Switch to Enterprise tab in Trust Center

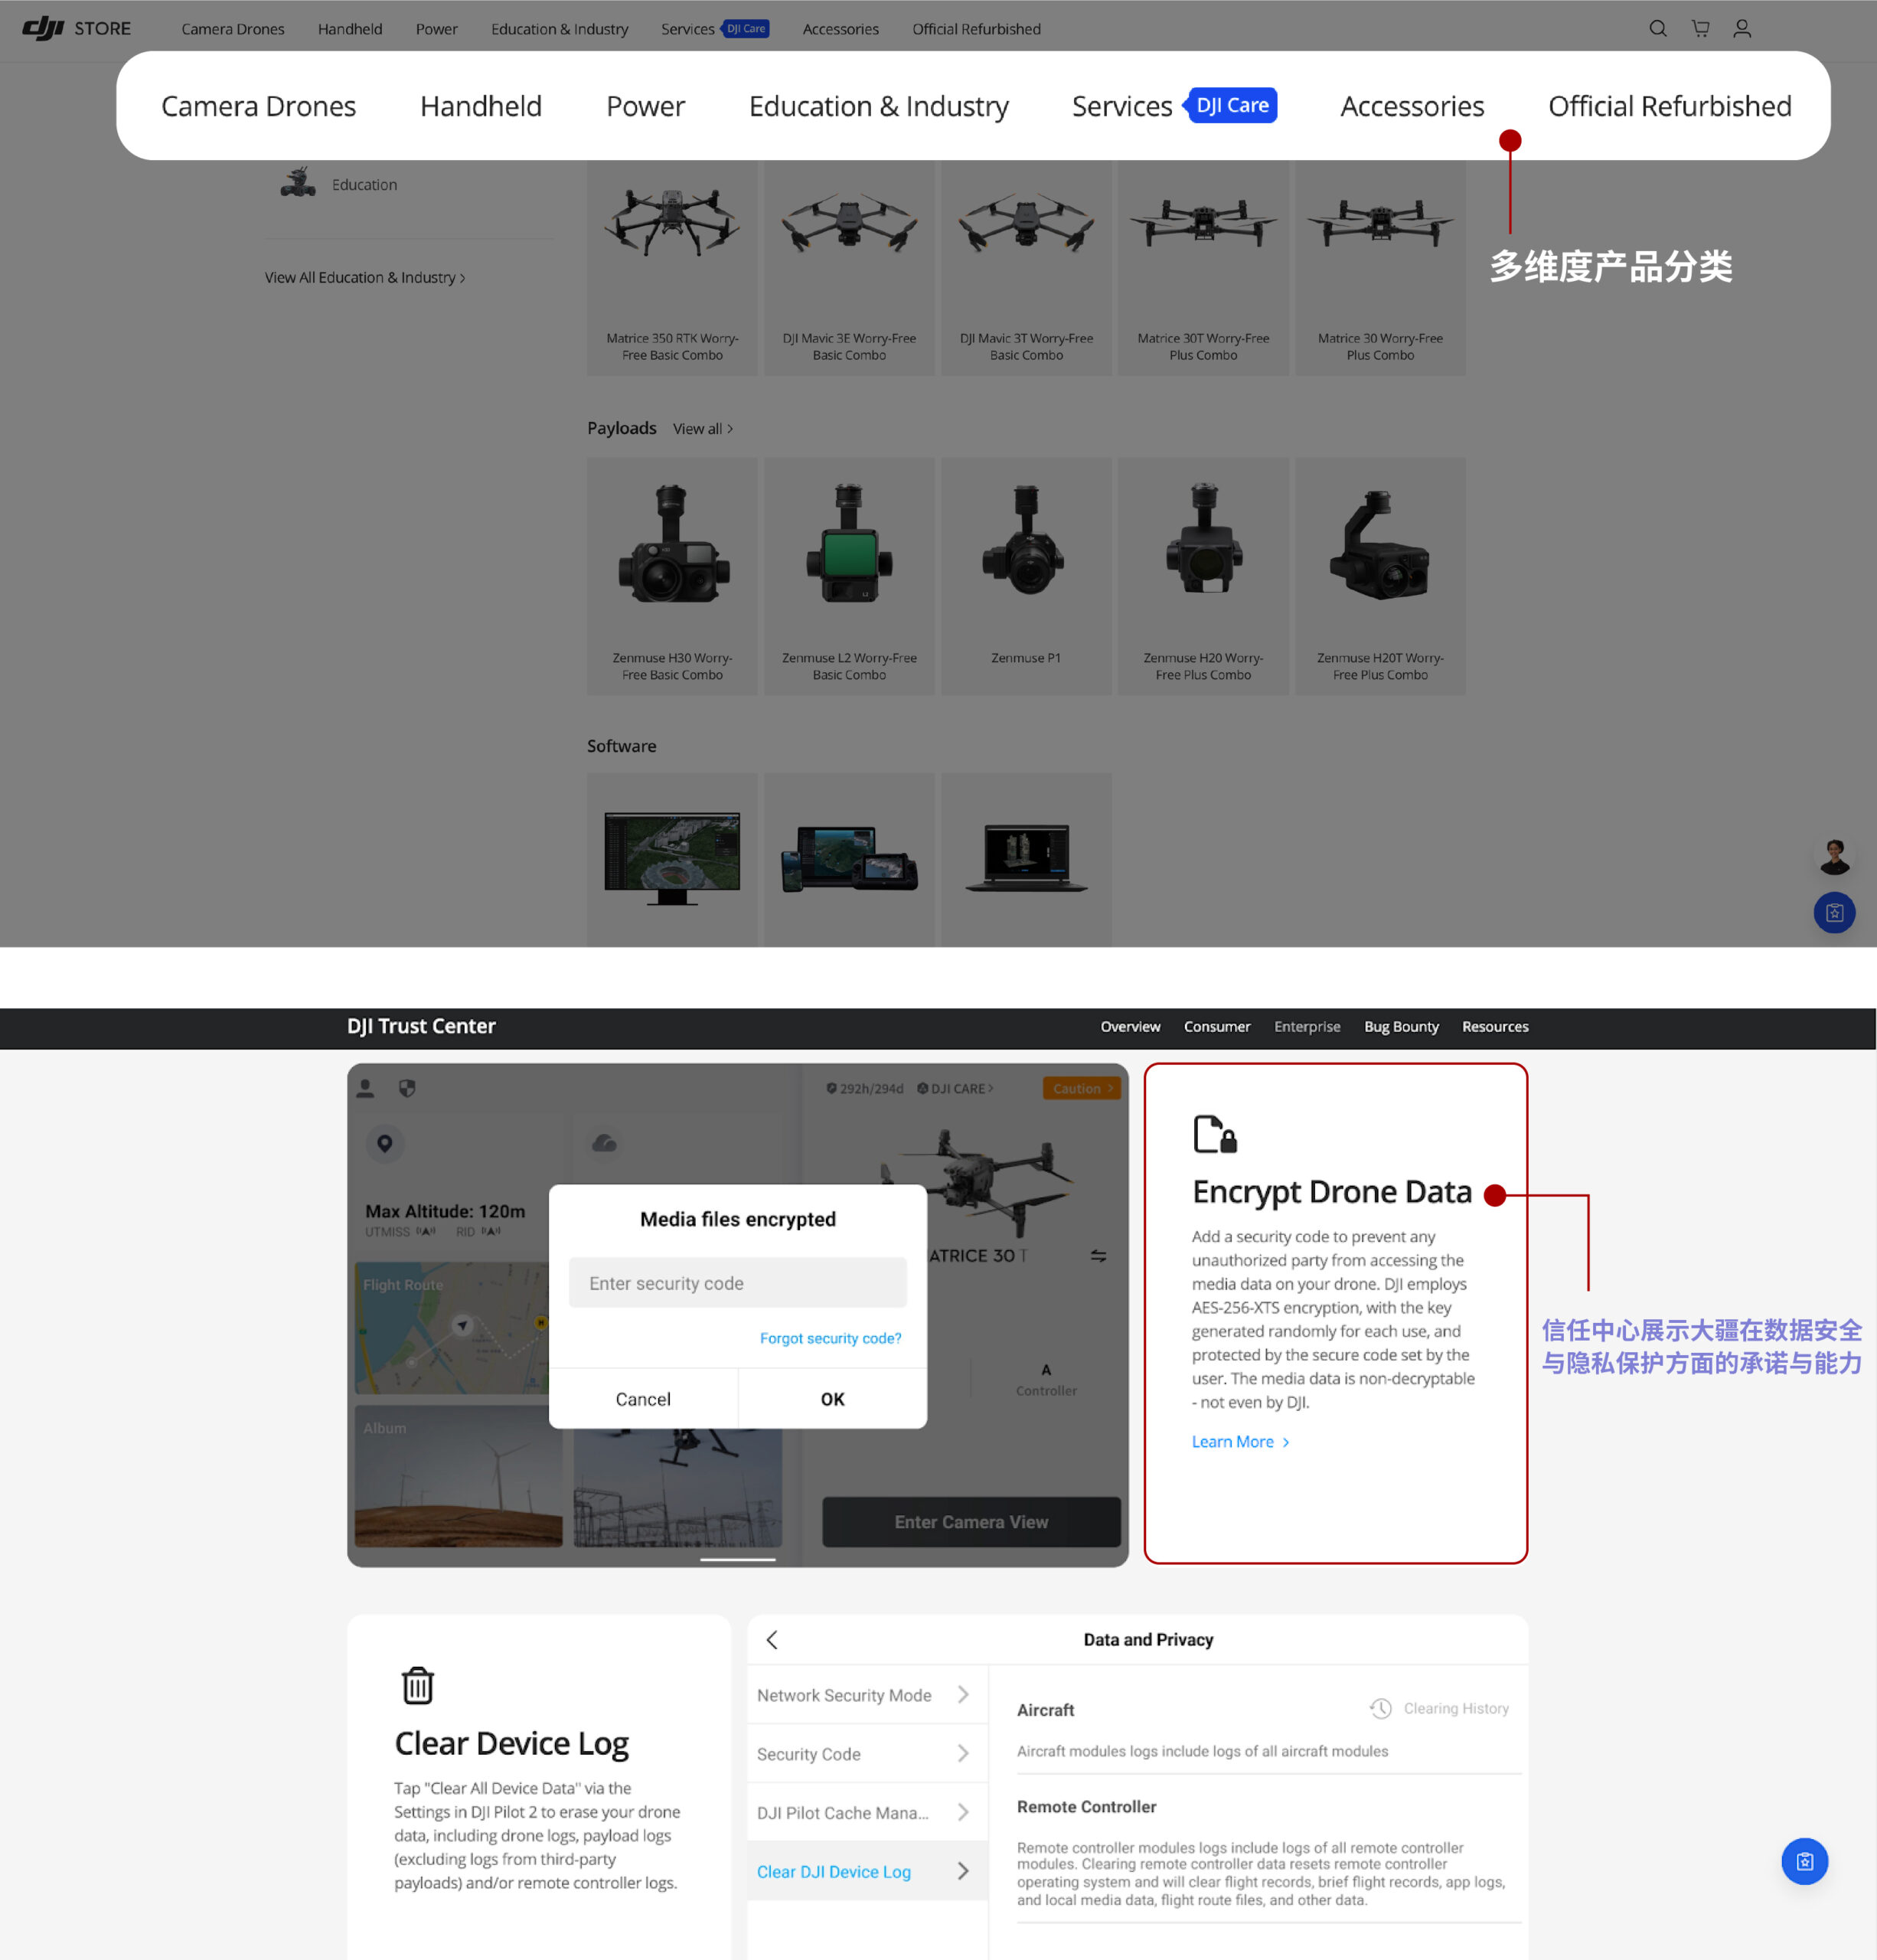(x=1307, y=1026)
